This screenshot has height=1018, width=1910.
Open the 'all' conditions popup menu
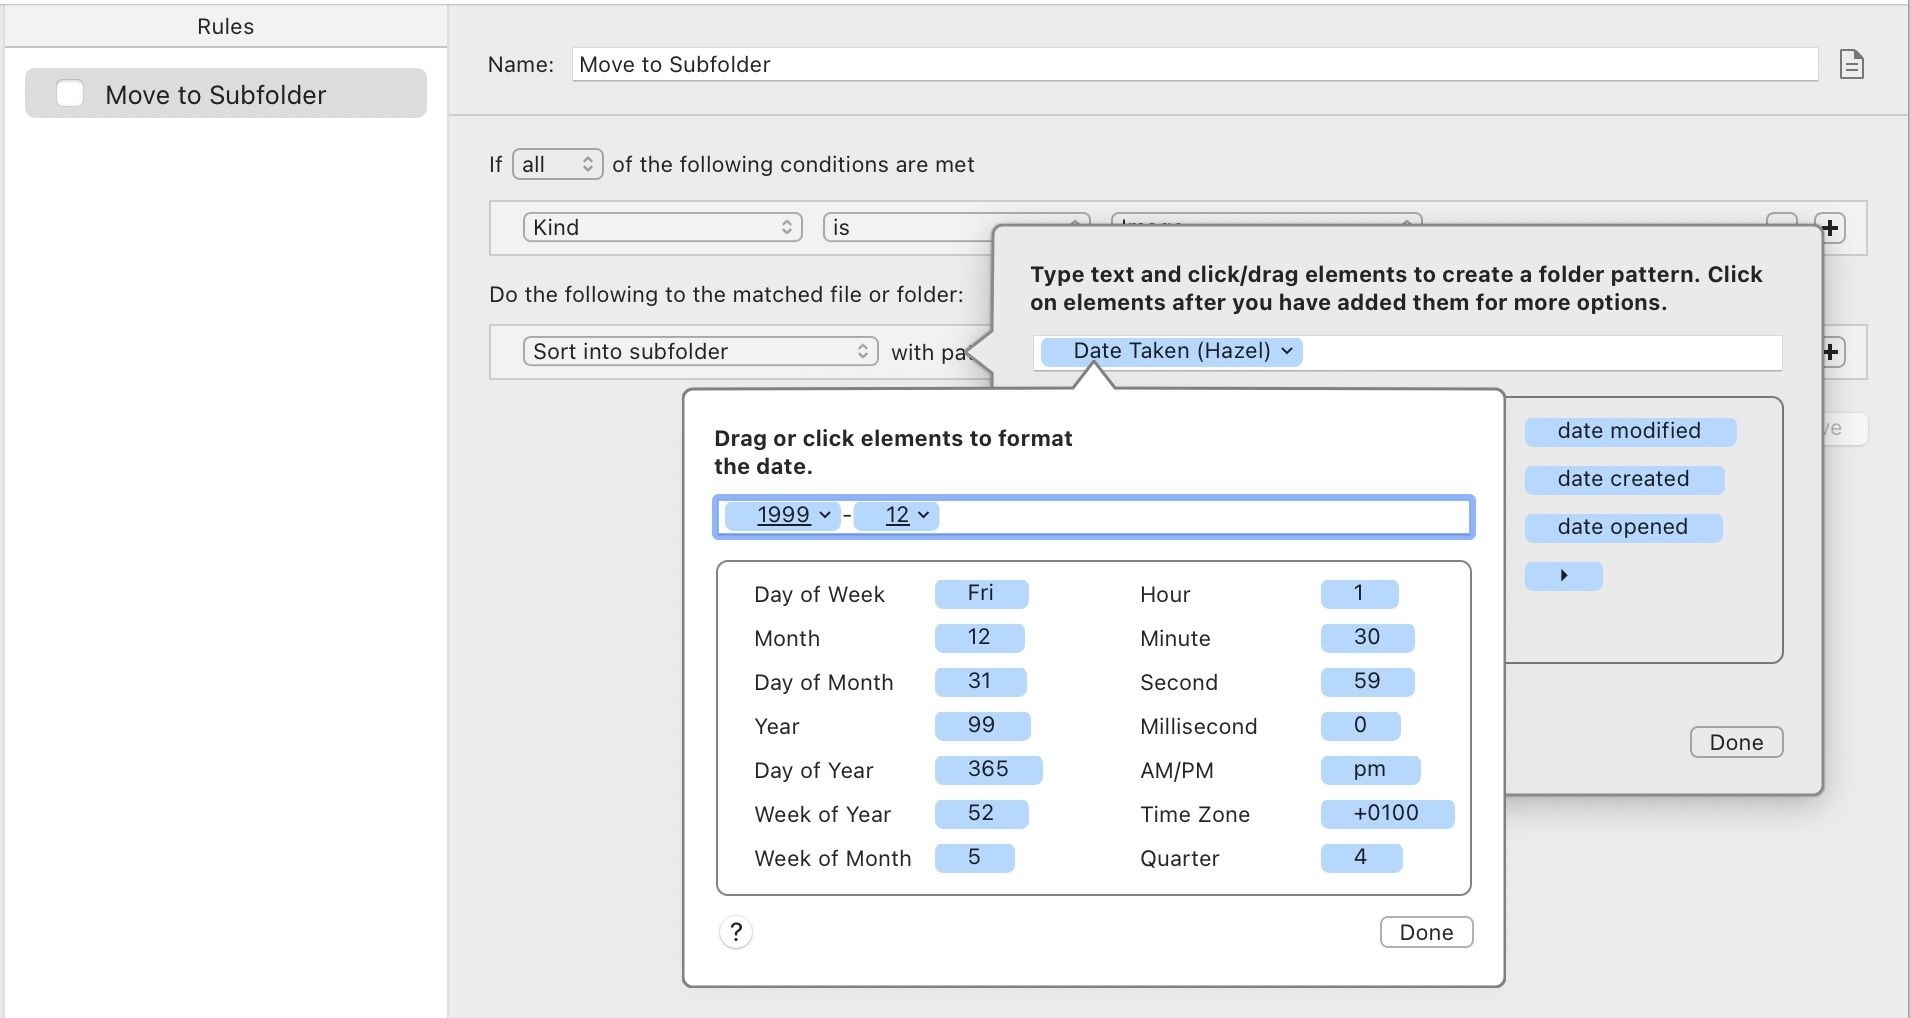556,164
